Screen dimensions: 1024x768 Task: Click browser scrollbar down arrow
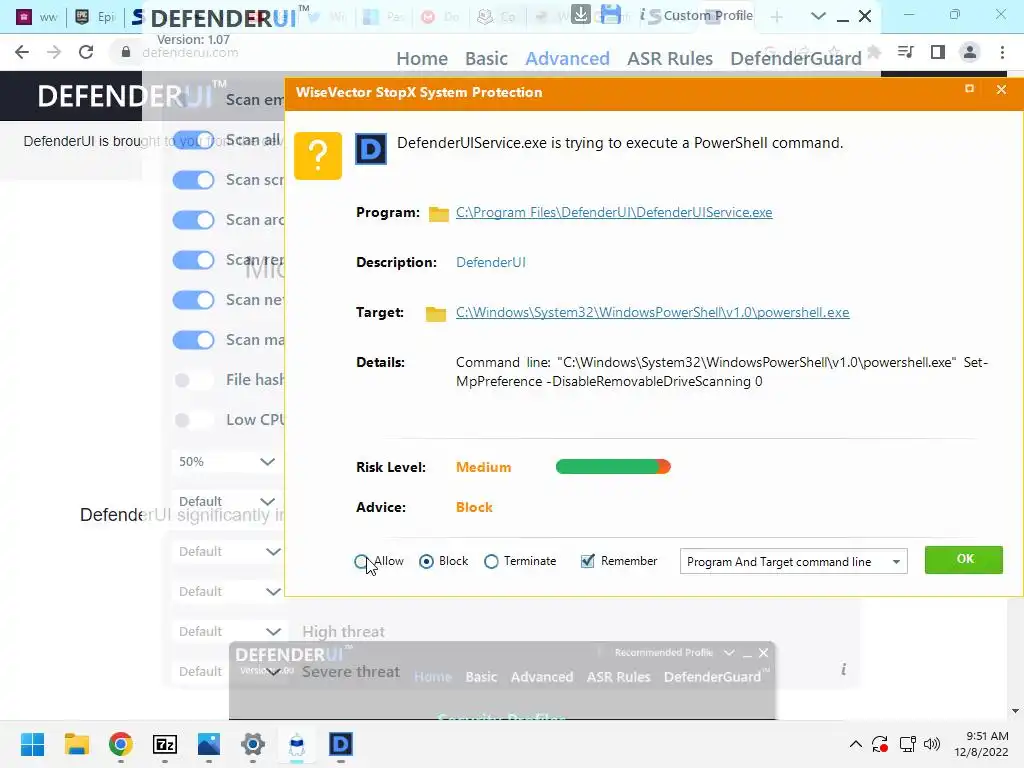click(x=1015, y=711)
